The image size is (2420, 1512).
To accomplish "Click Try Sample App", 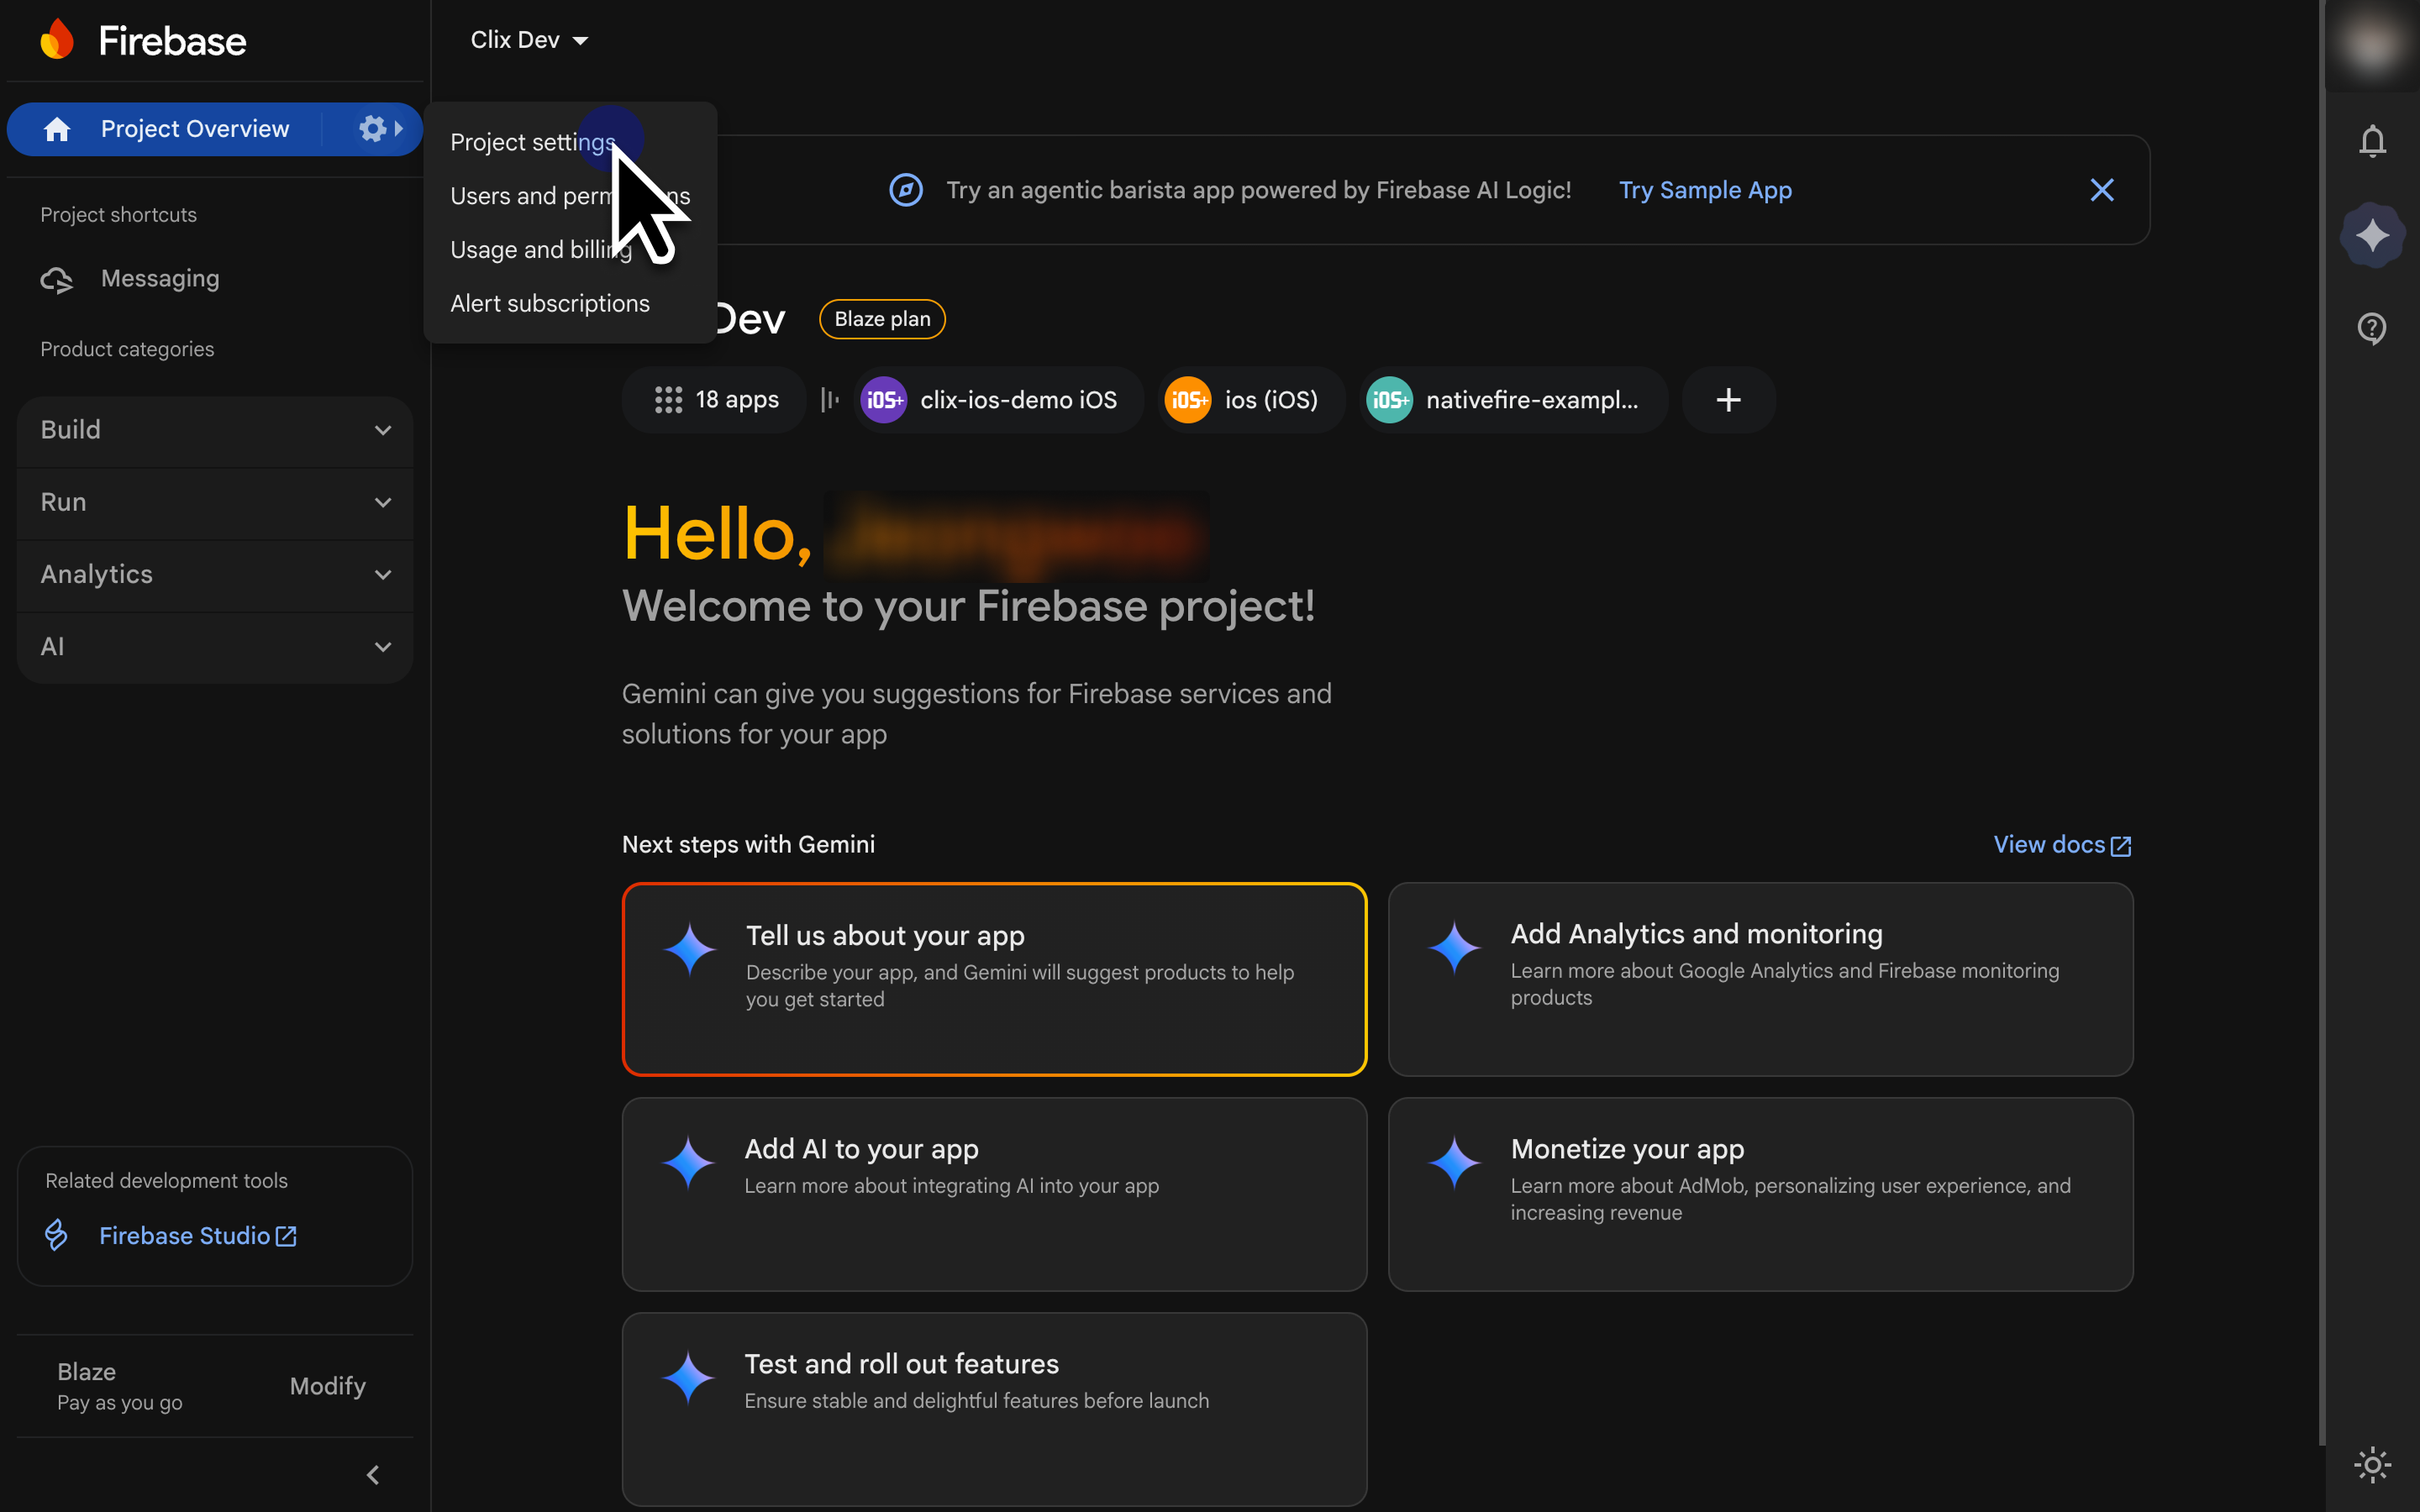I will click(x=1705, y=190).
